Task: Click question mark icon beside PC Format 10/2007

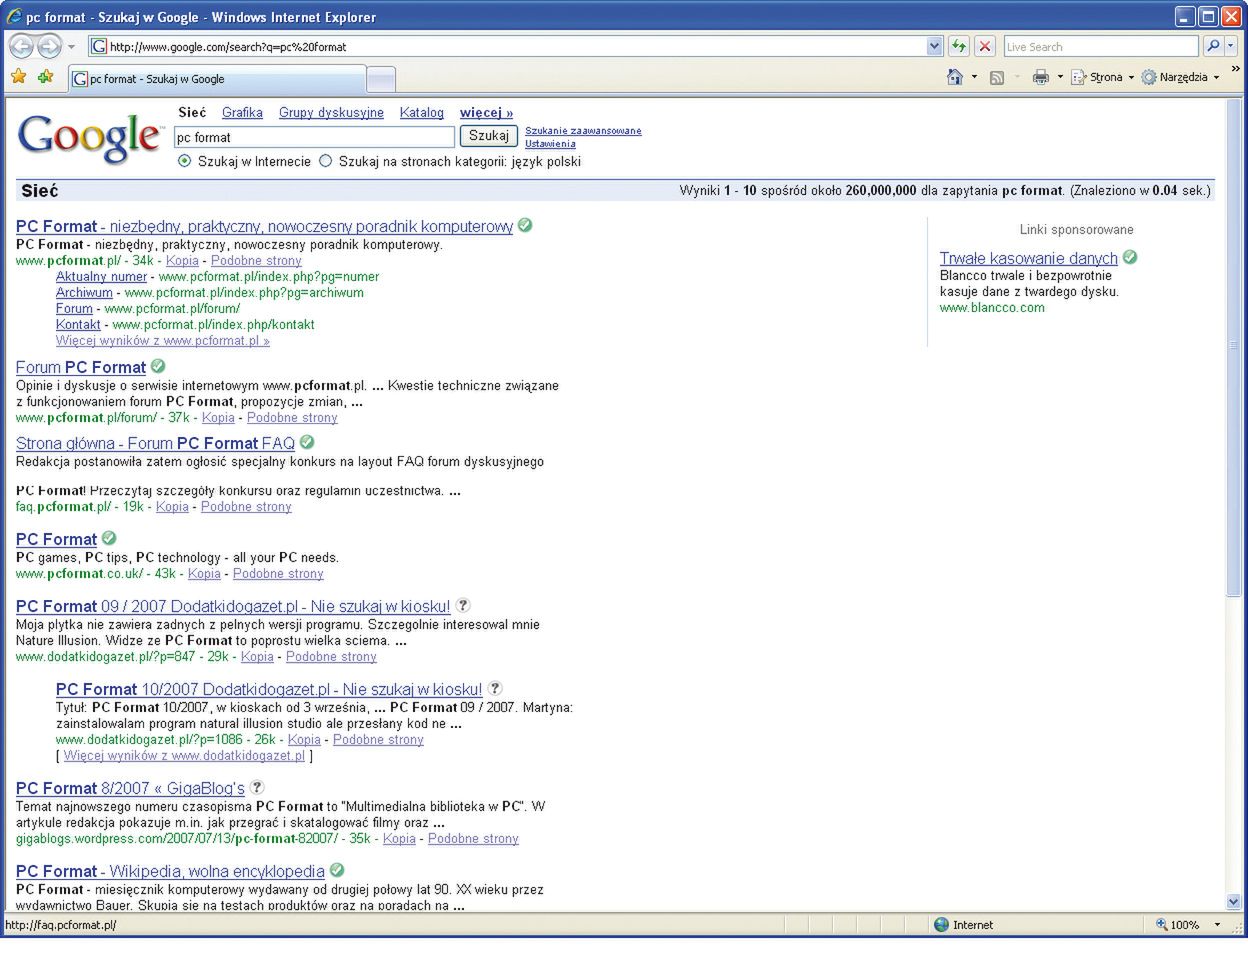Action: tap(495, 688)
